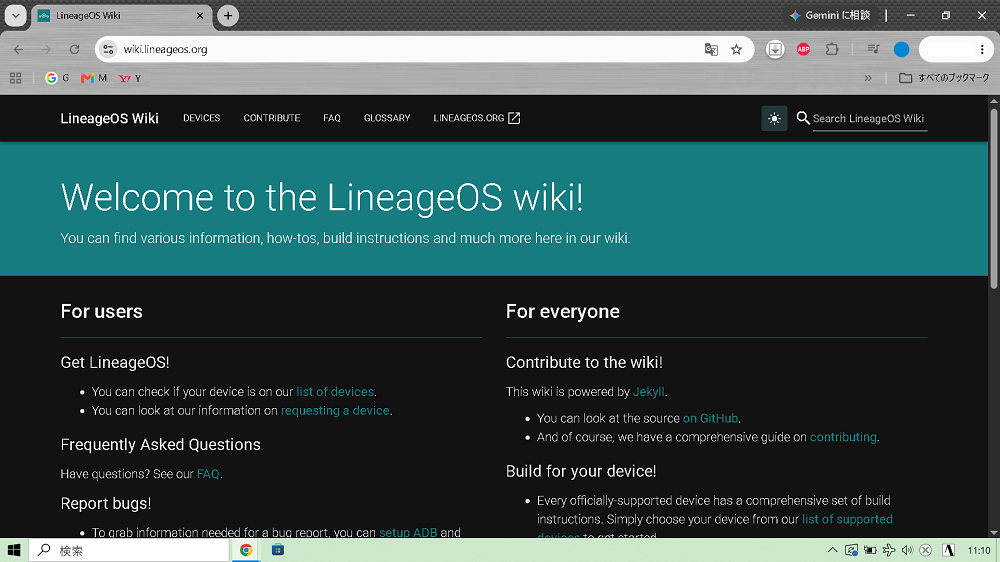This screenshot has width=1000, height=562.
Task: Click the browser forward arrow
Action: pos(46,49)
